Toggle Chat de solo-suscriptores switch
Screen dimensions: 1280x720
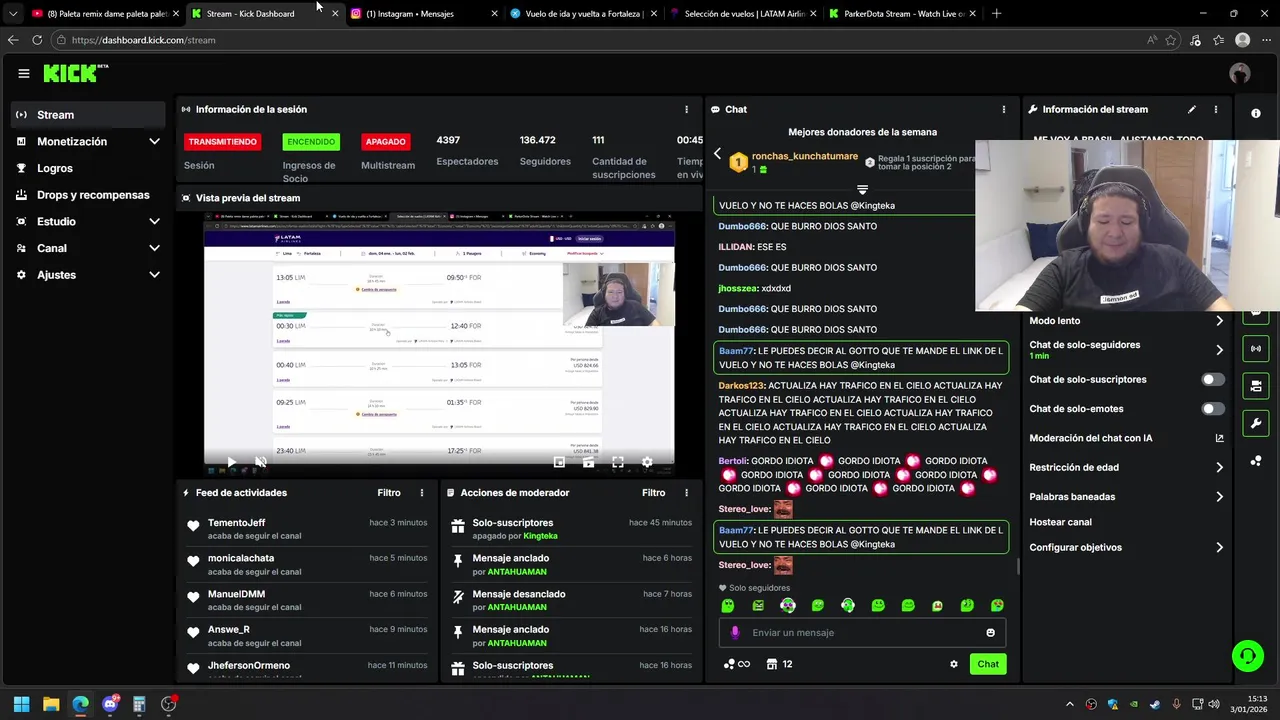tap(1213, 380)
